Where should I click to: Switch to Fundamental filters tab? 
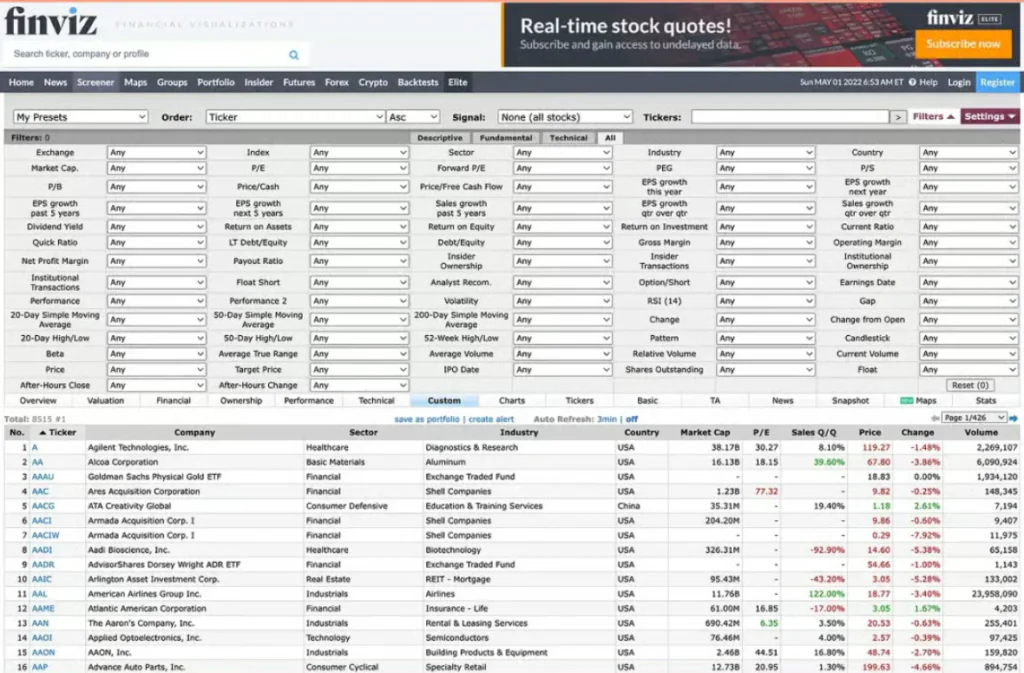point(506,138)
